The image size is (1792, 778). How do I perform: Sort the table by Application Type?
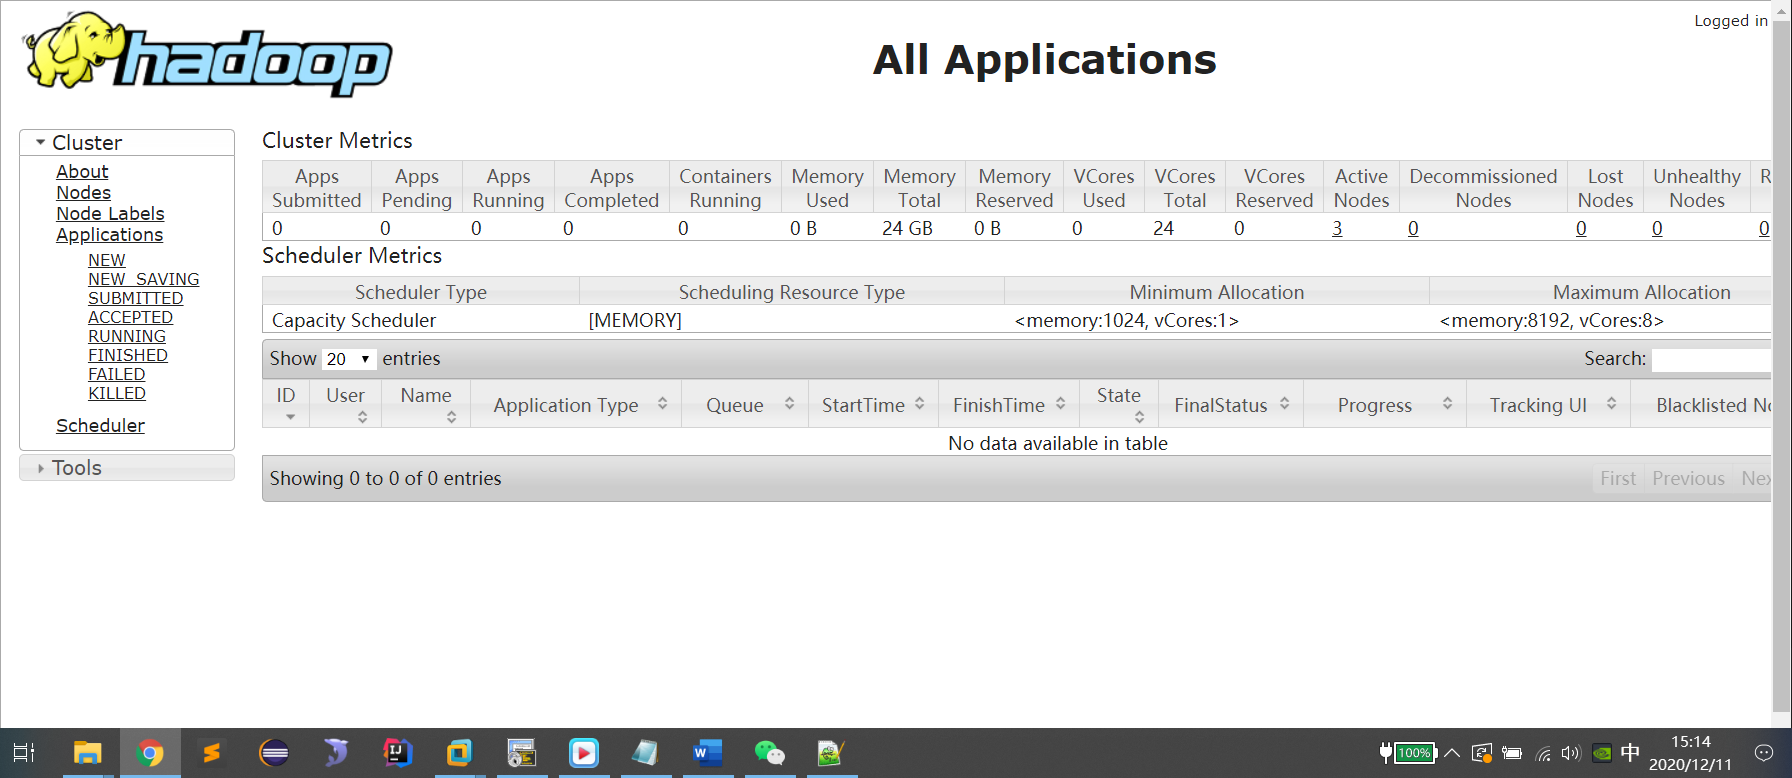576,404
